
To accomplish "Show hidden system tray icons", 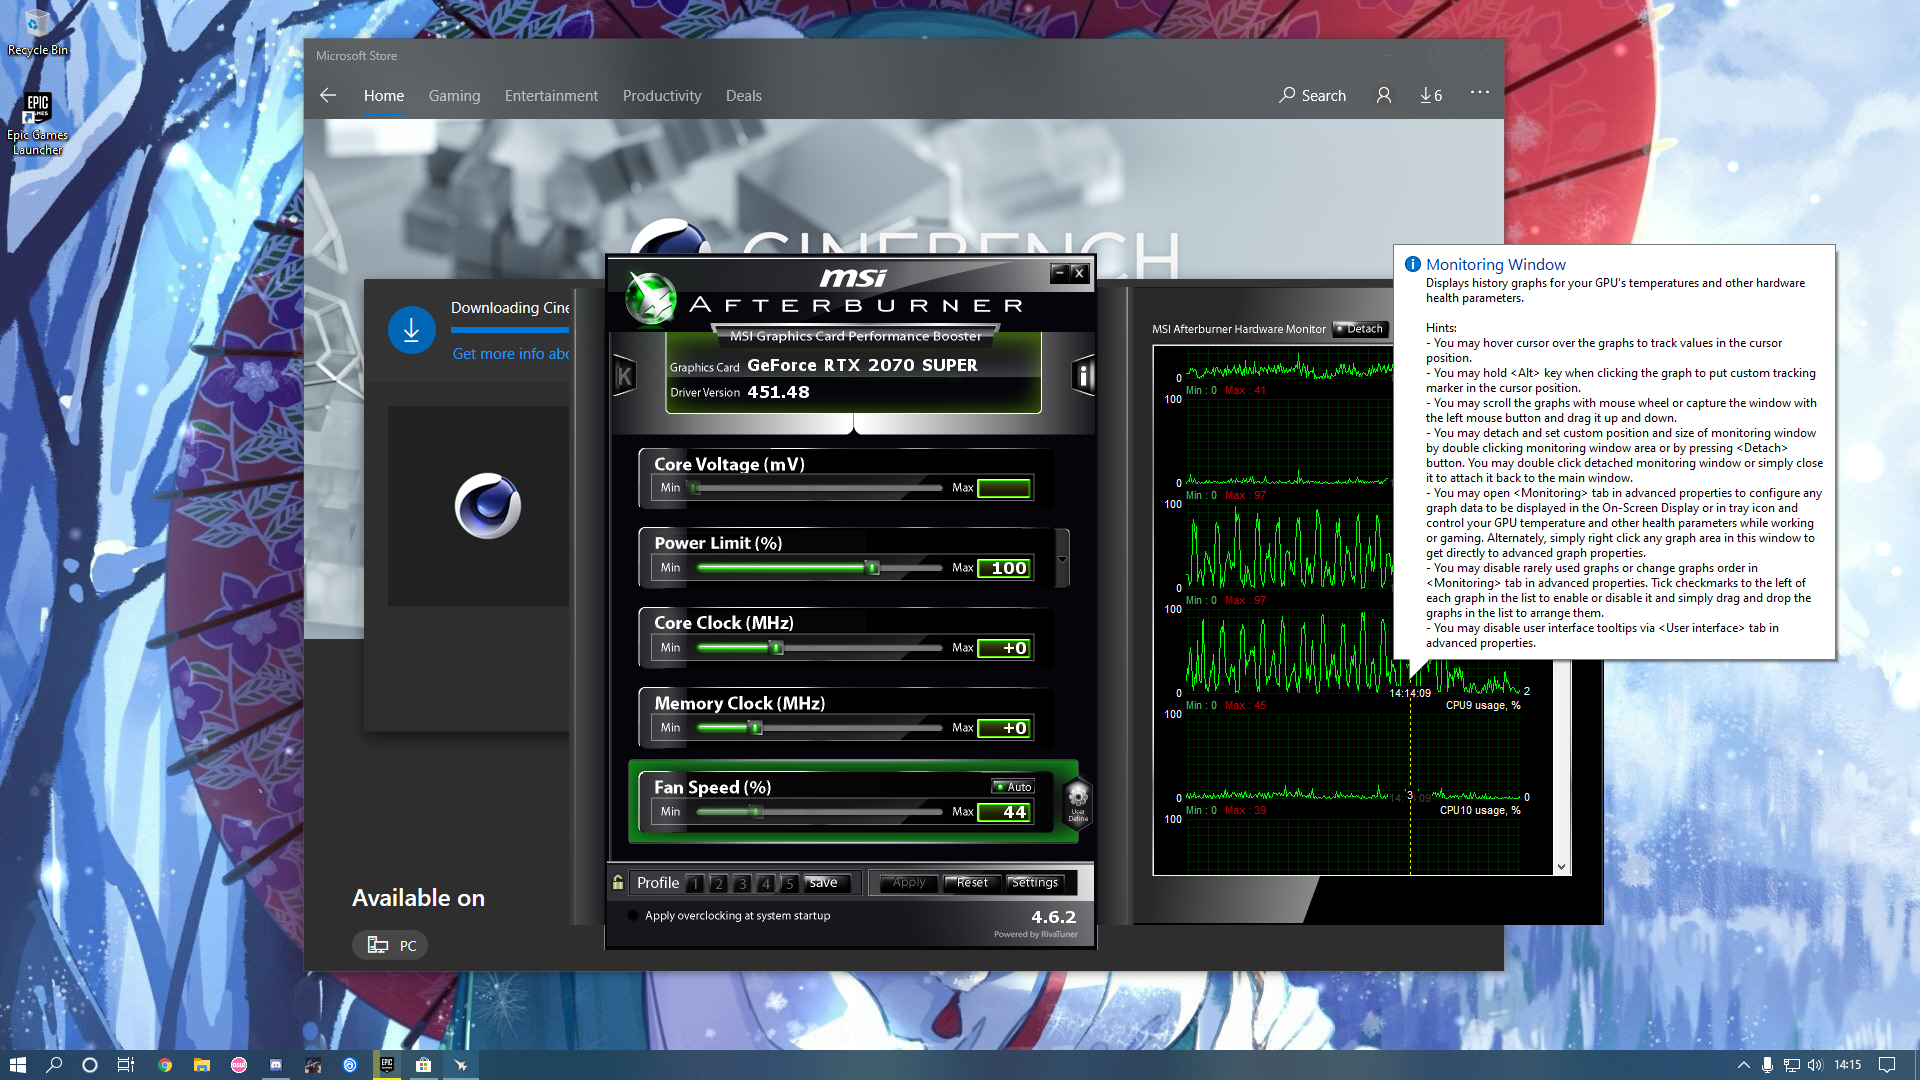I will pos(1743,1065).
